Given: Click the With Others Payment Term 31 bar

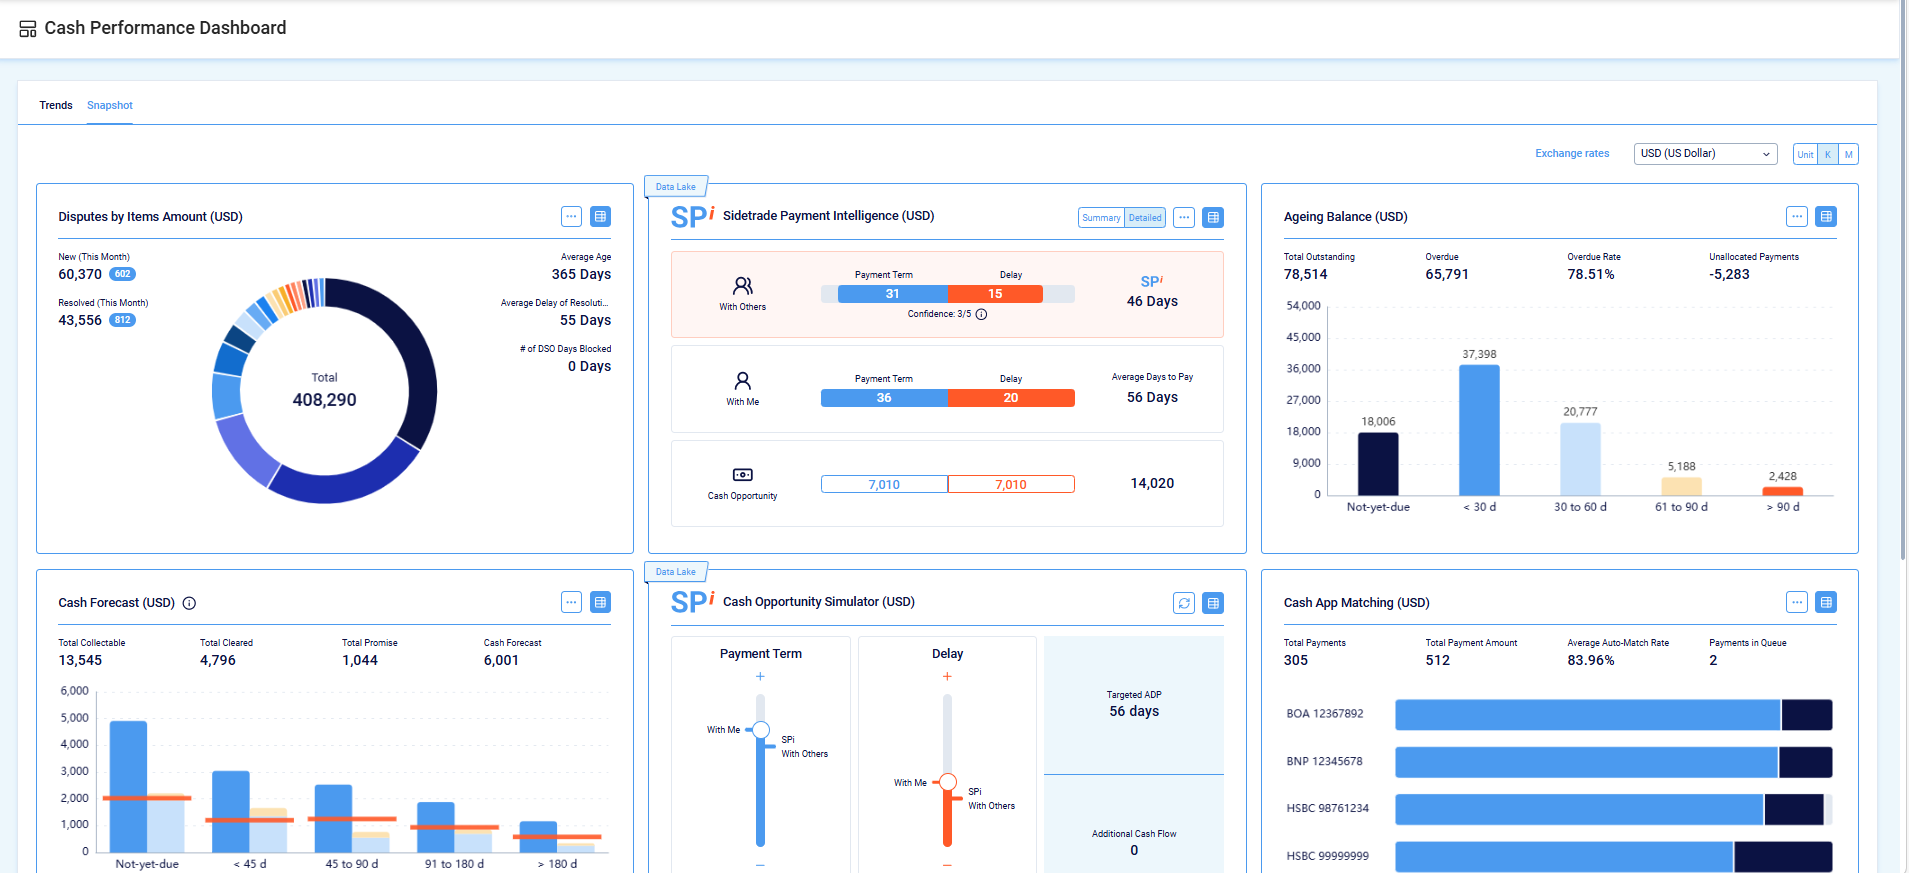Looking at the screenshot, I should pyautogui.click(x=892, y=294).
